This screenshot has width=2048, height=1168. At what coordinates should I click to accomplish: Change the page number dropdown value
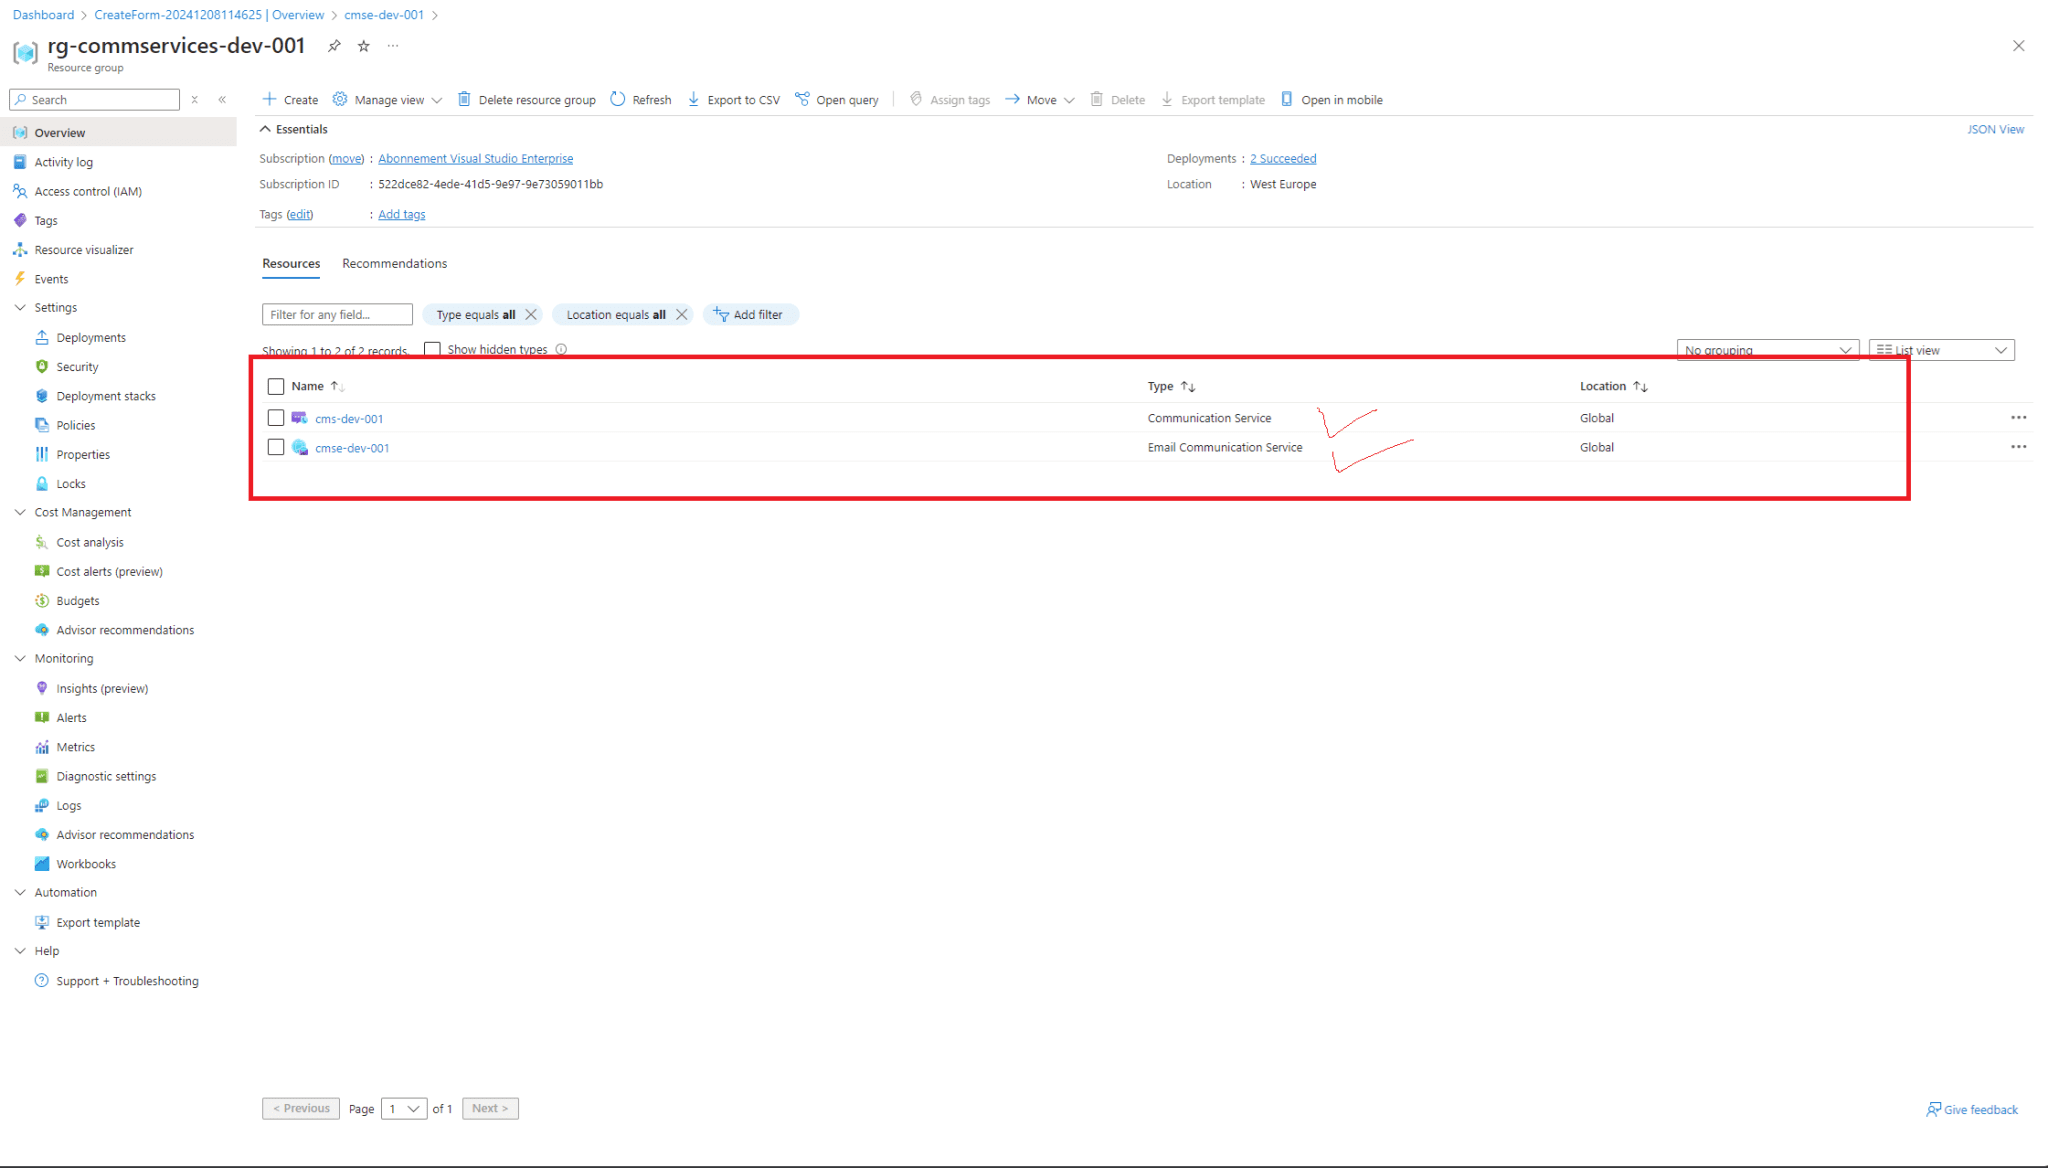pos(404,1108)
